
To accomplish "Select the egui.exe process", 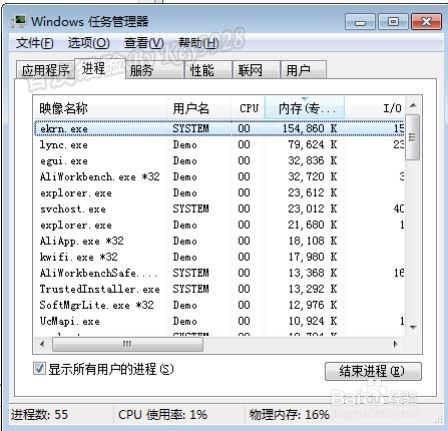I will [x=219, y=161].
